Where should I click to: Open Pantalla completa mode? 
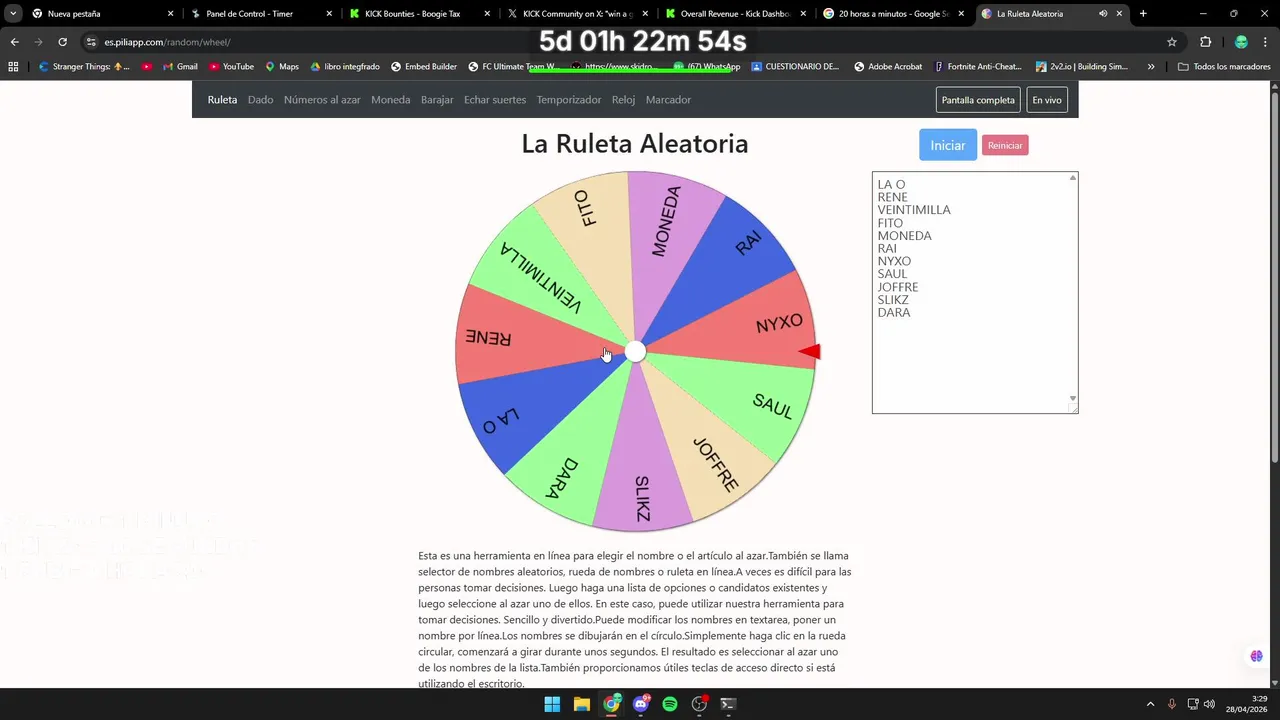978,100
